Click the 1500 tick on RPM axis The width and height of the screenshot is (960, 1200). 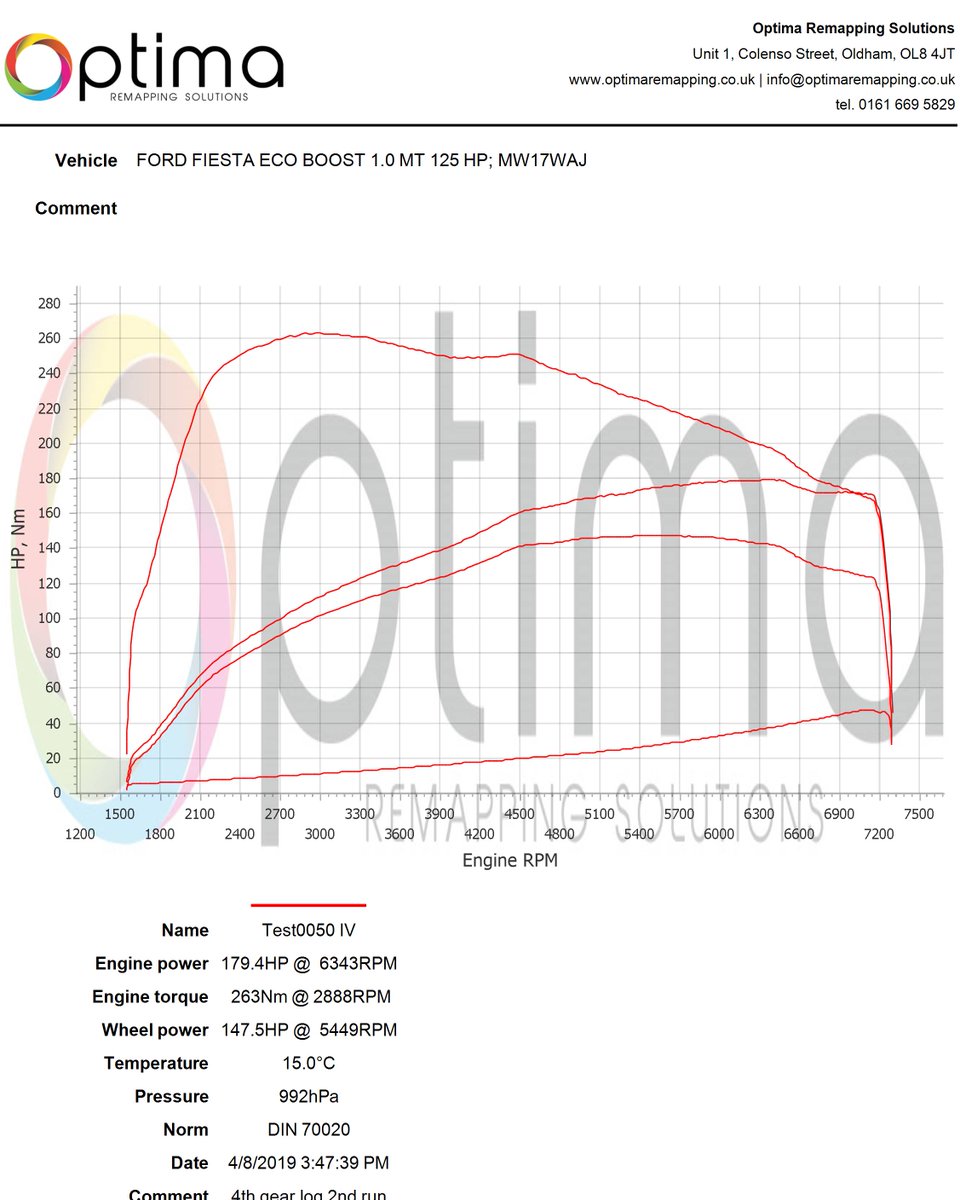(x=120, y=814)
